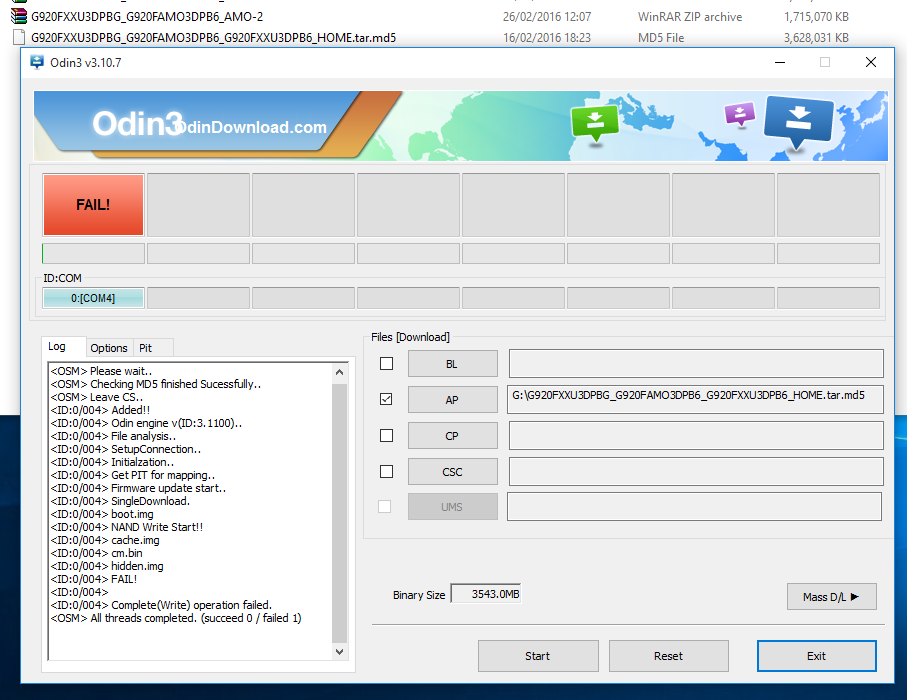Click the greyed-out UMS button
The width and height of the screenshot is (907, 700).
coord(452,507)
